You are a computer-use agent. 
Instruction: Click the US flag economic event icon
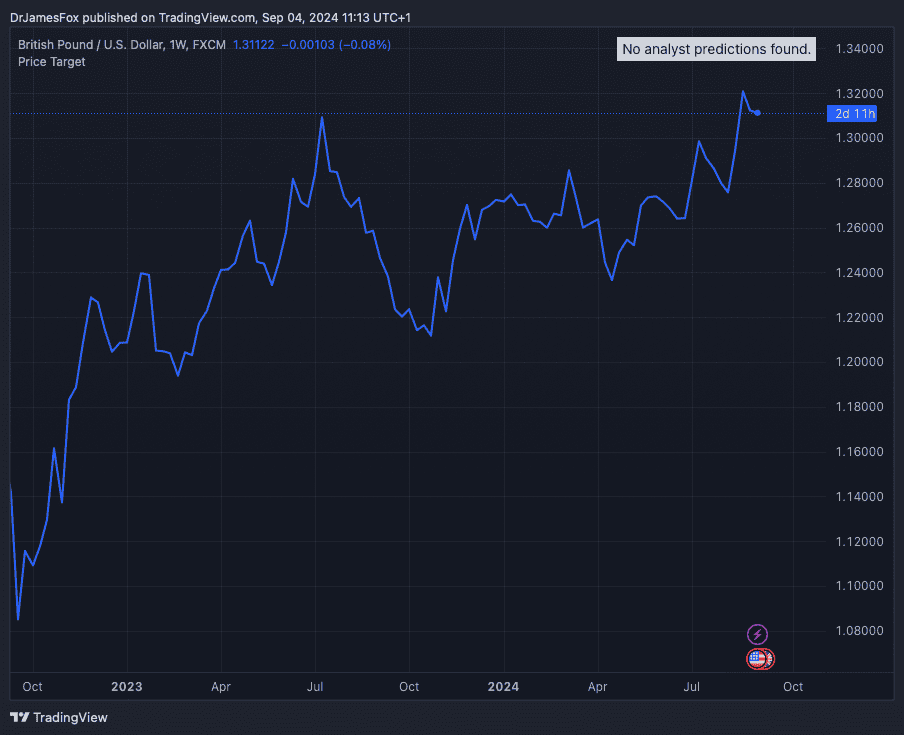click(758, 658)
